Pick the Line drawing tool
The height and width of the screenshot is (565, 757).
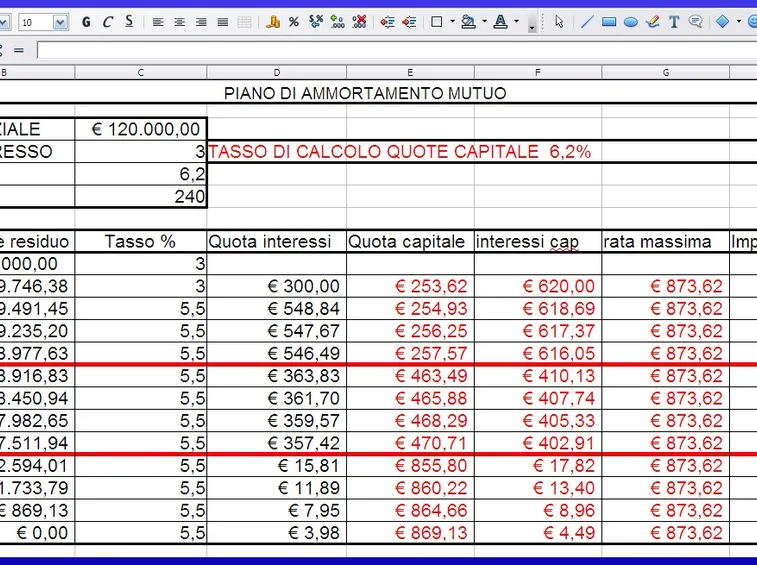click(x=587, y=22)
